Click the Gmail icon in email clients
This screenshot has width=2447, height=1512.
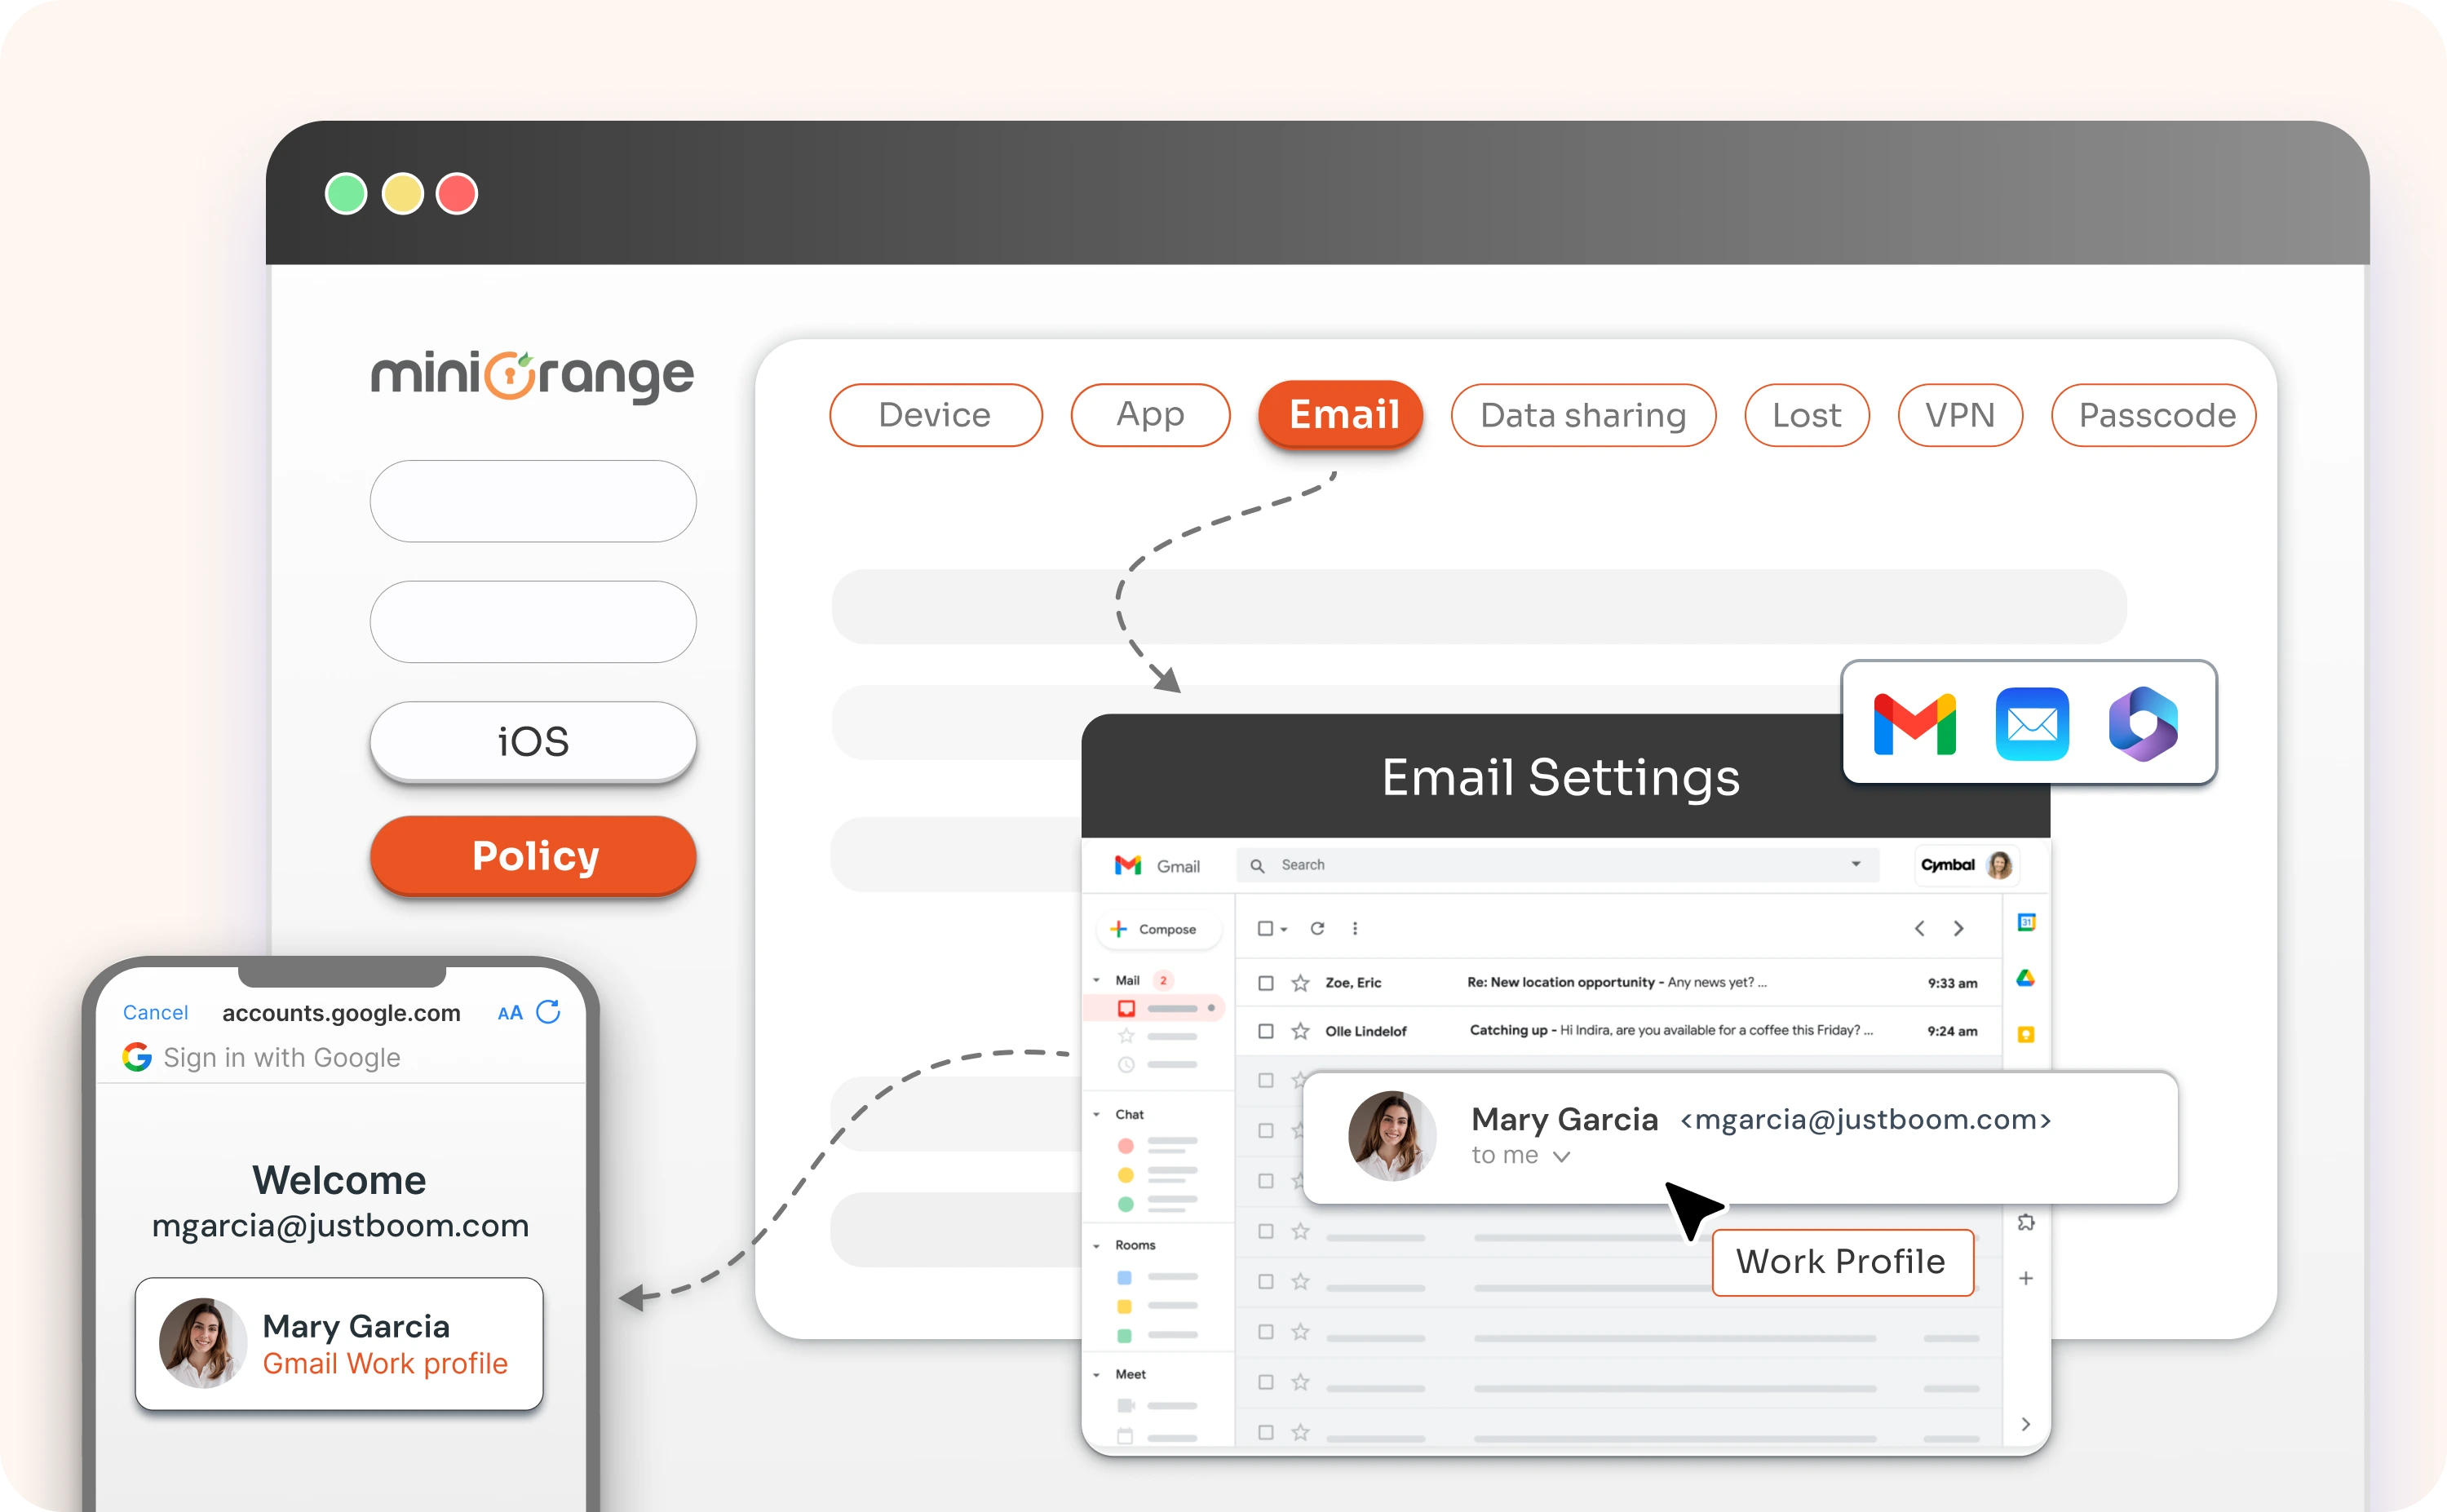[x=1916, y=720]
